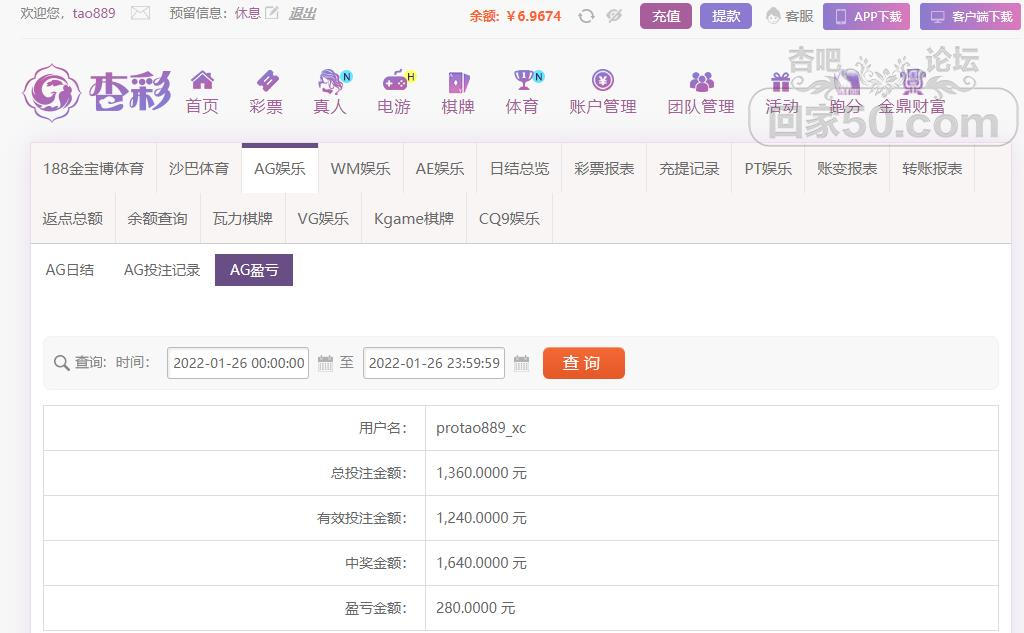1024x633 pixels.
Task: Click the 充值 recharge button
Action: [665, 16]
